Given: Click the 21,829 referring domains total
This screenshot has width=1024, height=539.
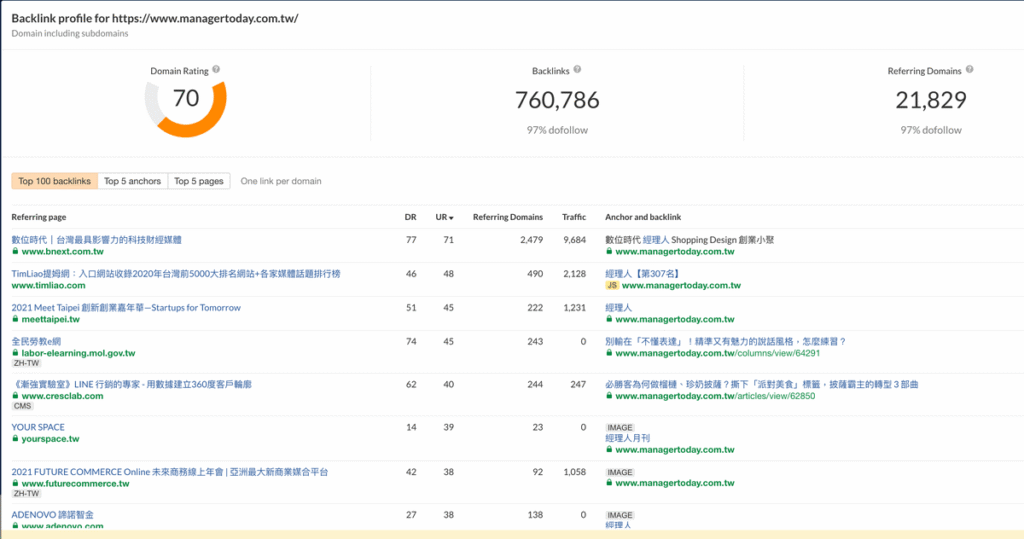Looking at the screenshot, I should [931, 100].
